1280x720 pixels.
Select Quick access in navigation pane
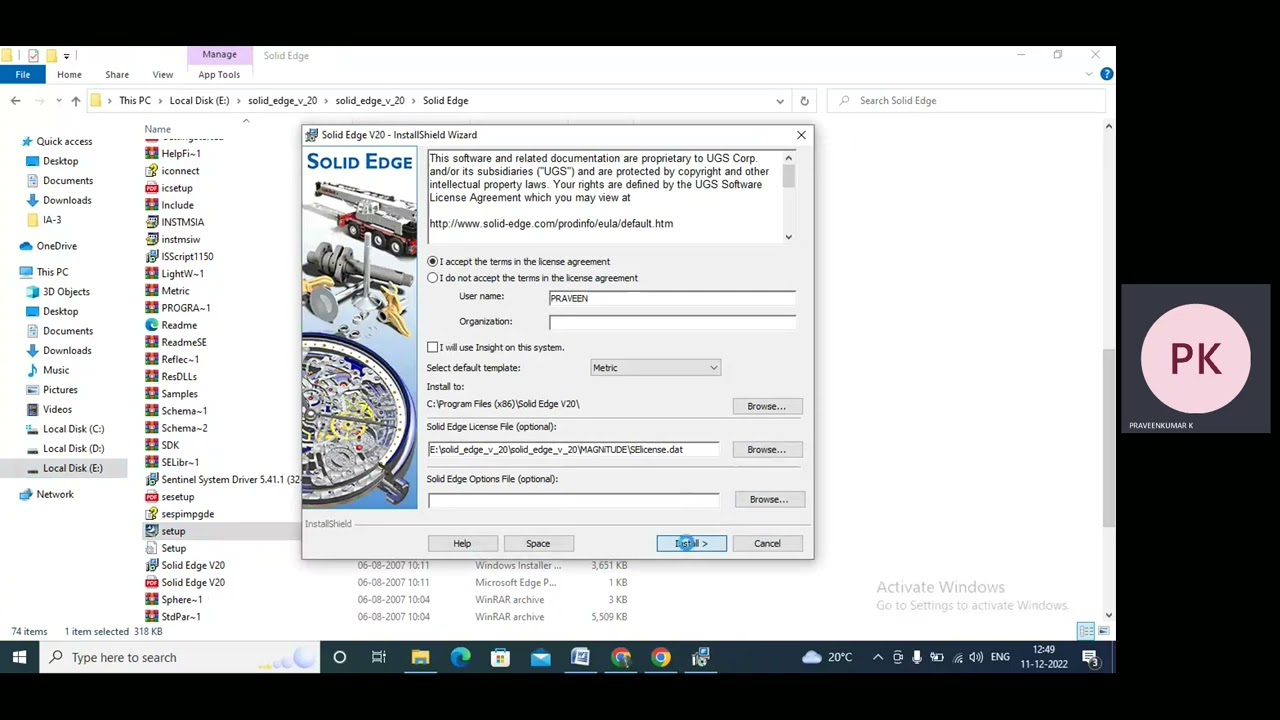pyautogui.click(x=64, y=141)
